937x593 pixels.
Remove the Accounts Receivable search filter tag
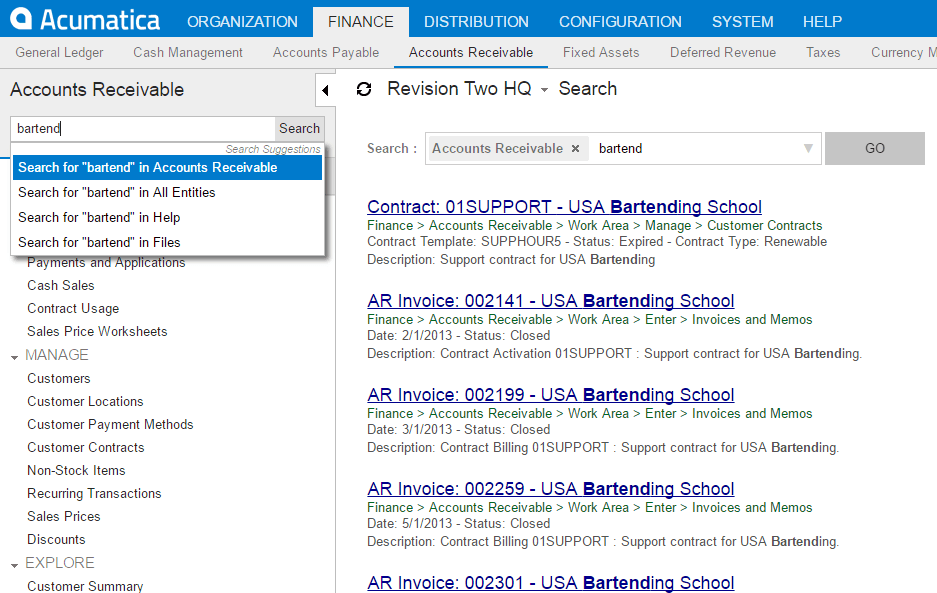(x=575, y=148)
